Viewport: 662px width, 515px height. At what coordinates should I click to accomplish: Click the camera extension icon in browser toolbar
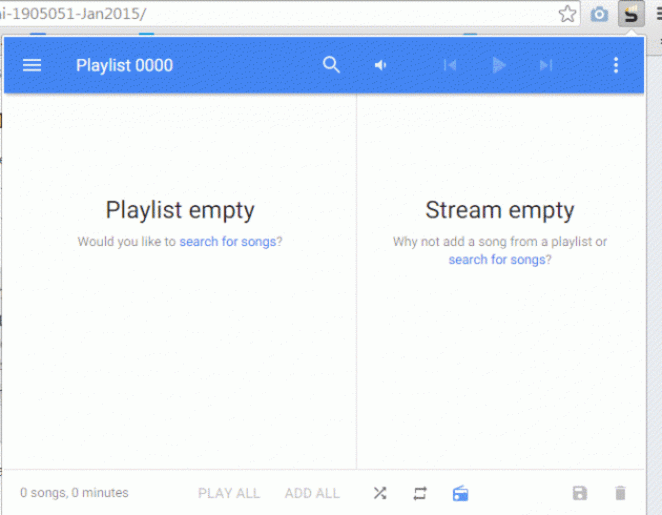pos(599,14)
